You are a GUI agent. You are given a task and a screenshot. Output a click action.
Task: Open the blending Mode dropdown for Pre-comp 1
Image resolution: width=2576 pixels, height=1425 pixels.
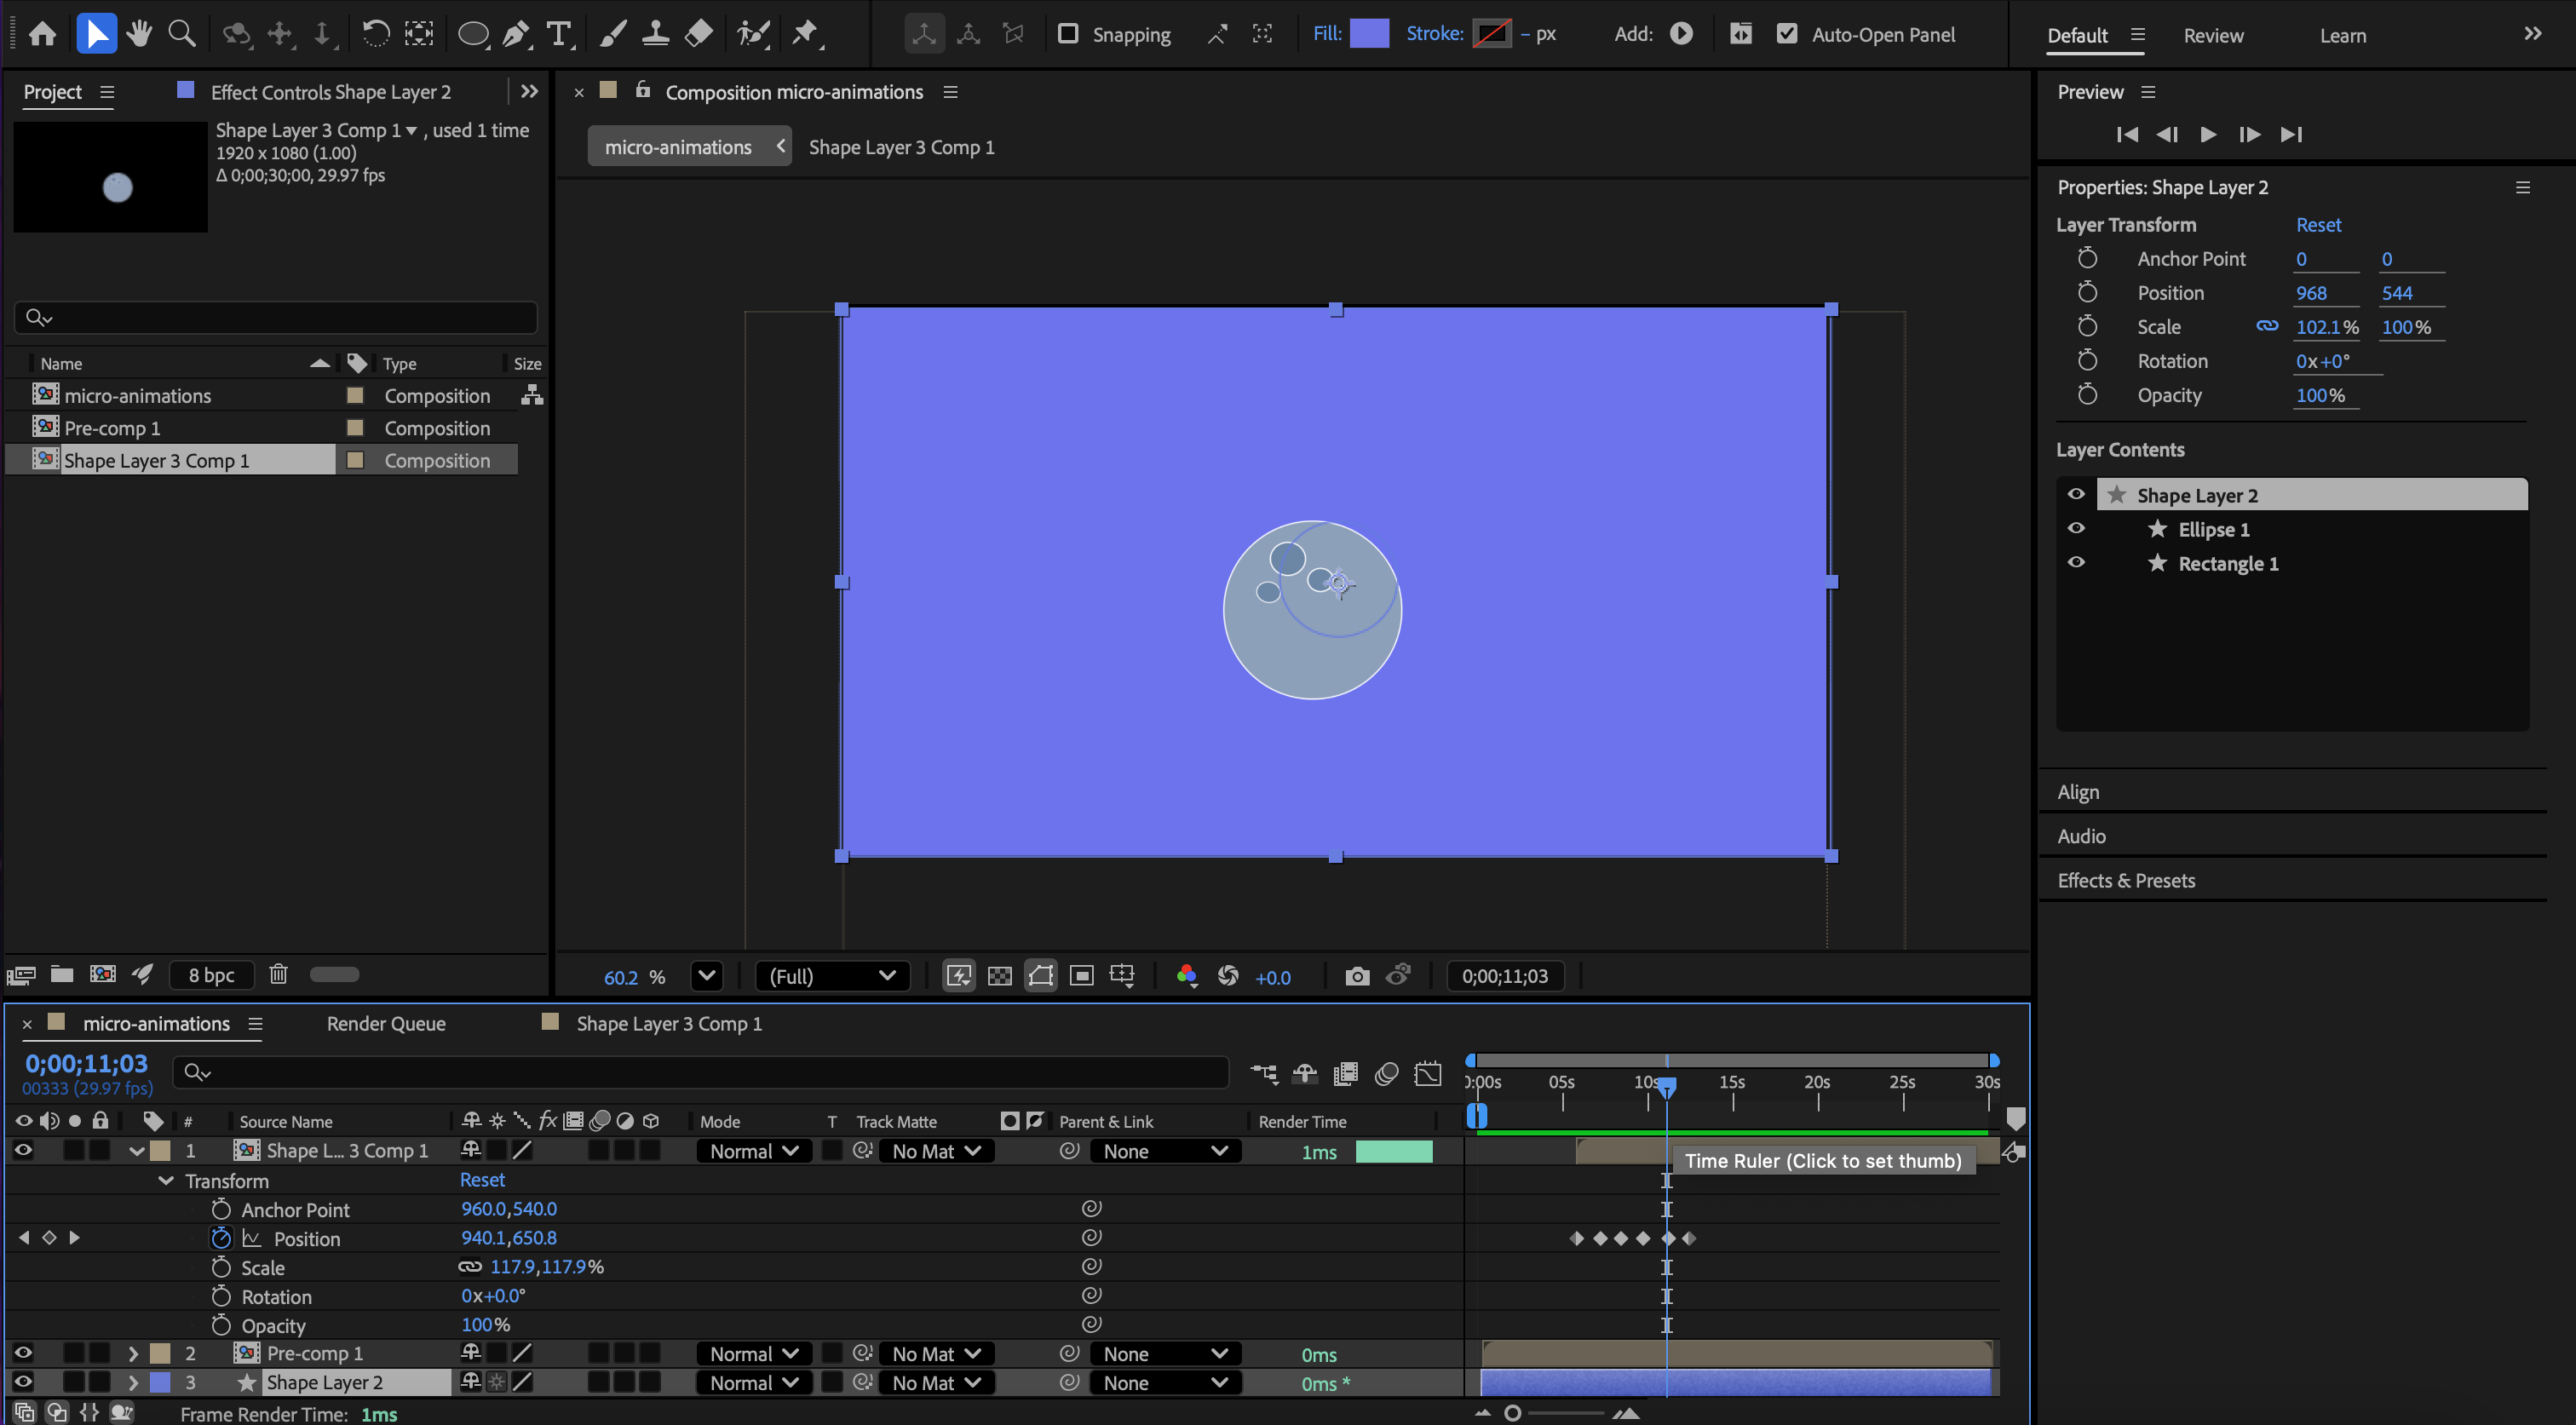coord(754,1353)
